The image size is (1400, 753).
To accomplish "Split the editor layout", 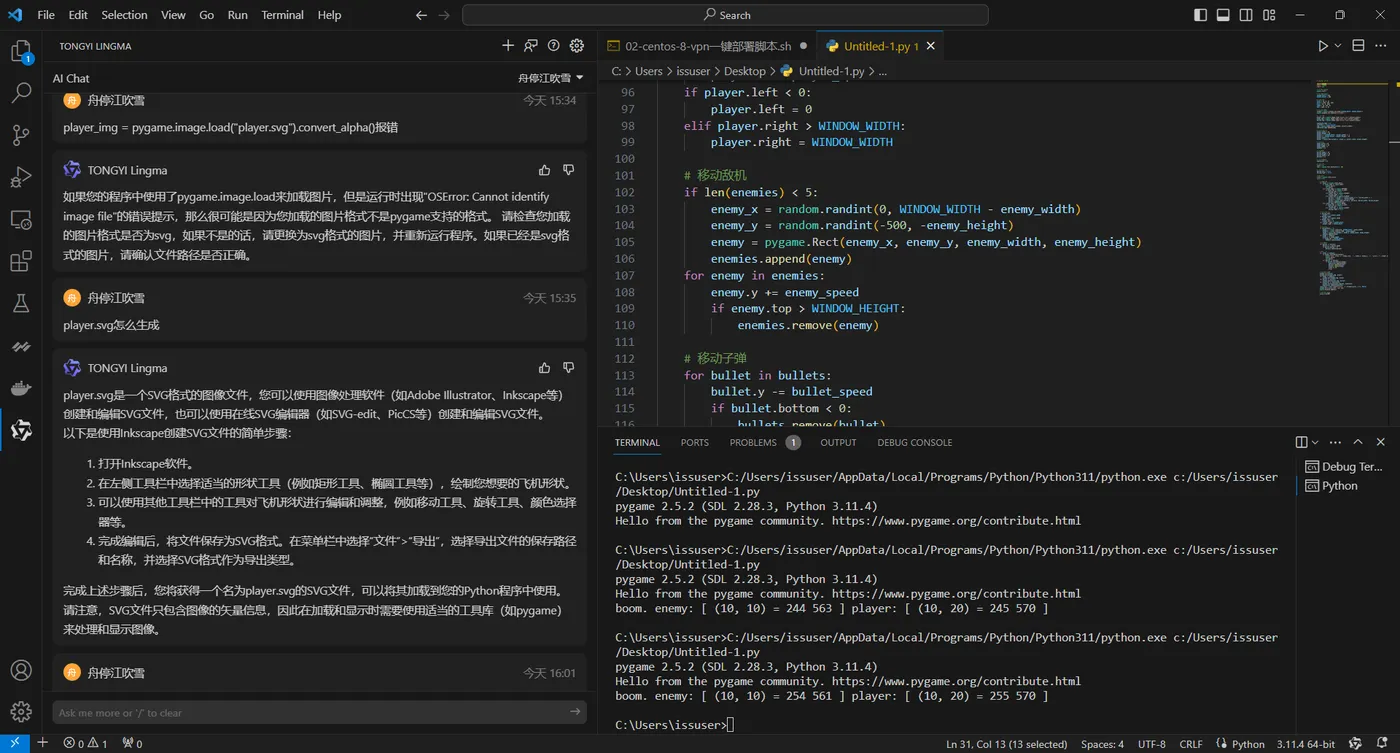I will (1358, 46).
